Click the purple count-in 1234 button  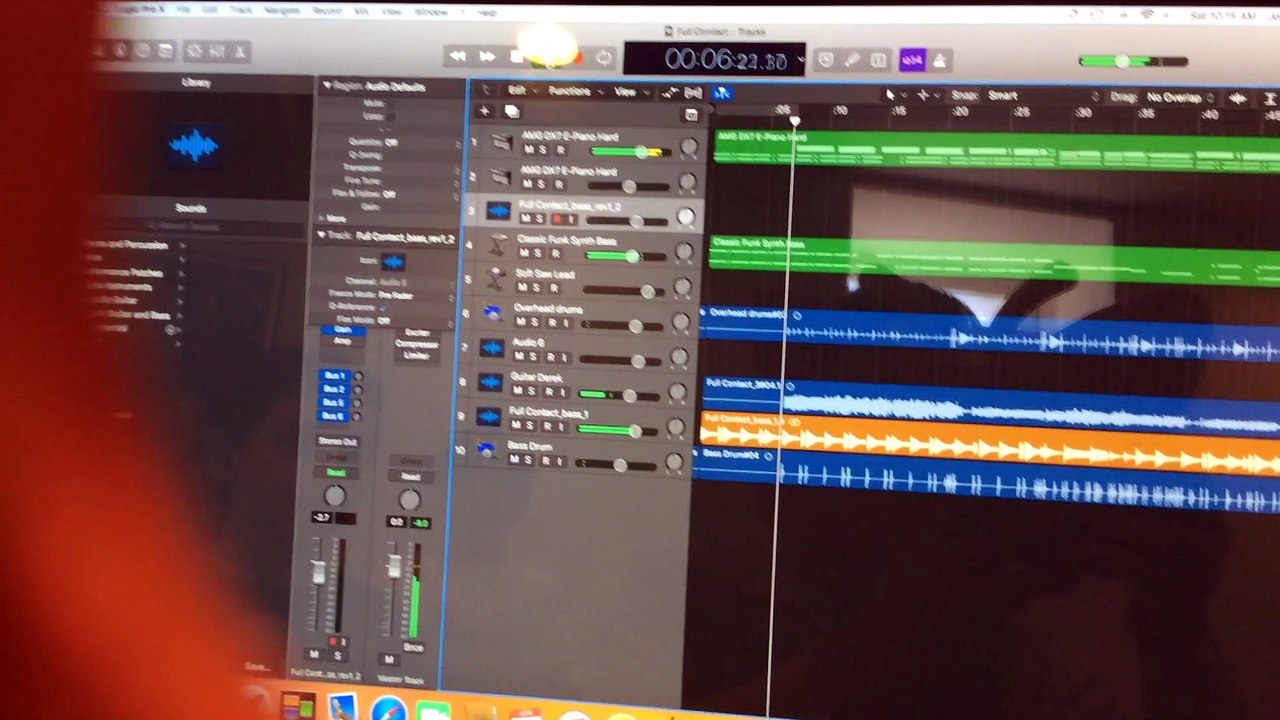pyautogui.click(x=912, y=61)
